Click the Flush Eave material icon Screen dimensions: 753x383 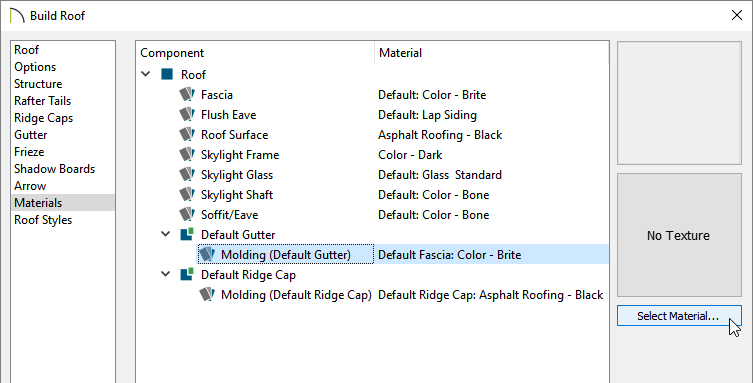tap(187, 115)
